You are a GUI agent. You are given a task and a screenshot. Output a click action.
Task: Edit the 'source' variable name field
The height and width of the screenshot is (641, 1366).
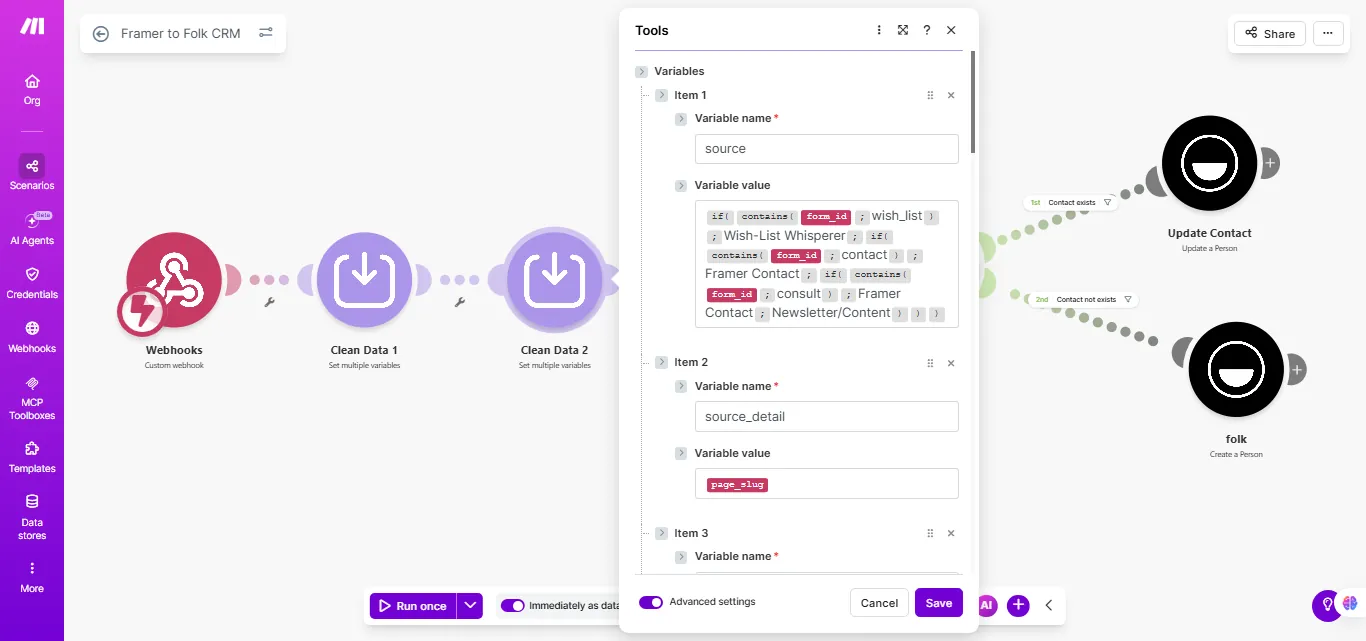(827, 149)
